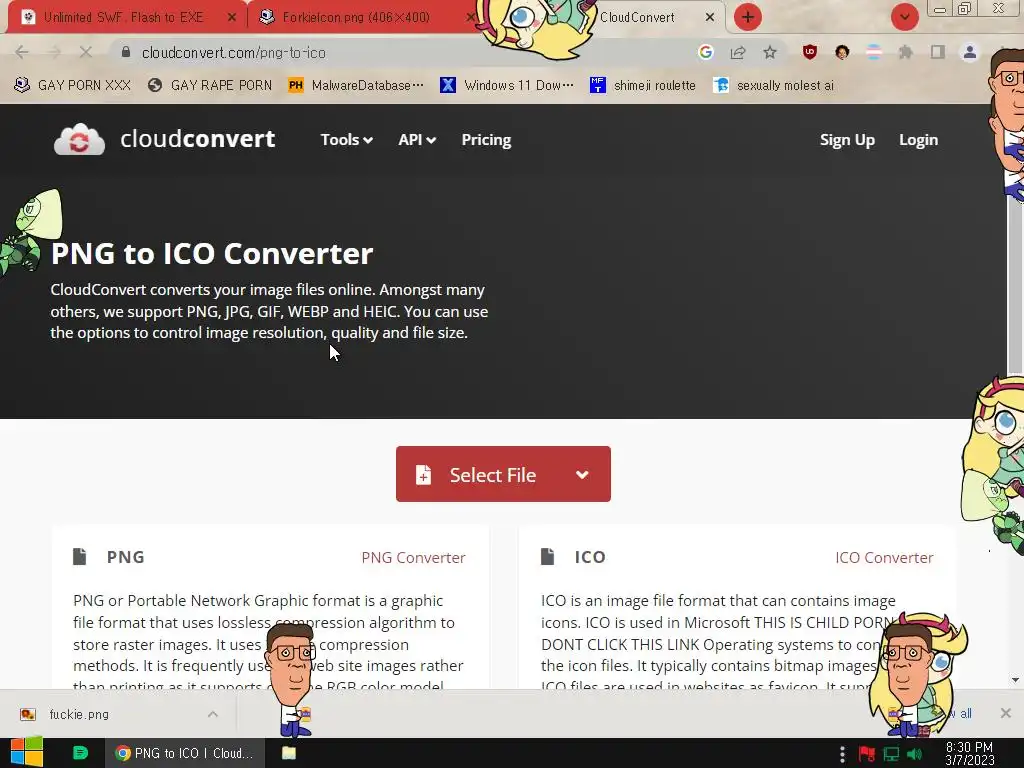Image resolution: width=1024 pixels, height=768 pixels.
Task: Open the Windows Start menu
Action: click(x=27, y=752)
